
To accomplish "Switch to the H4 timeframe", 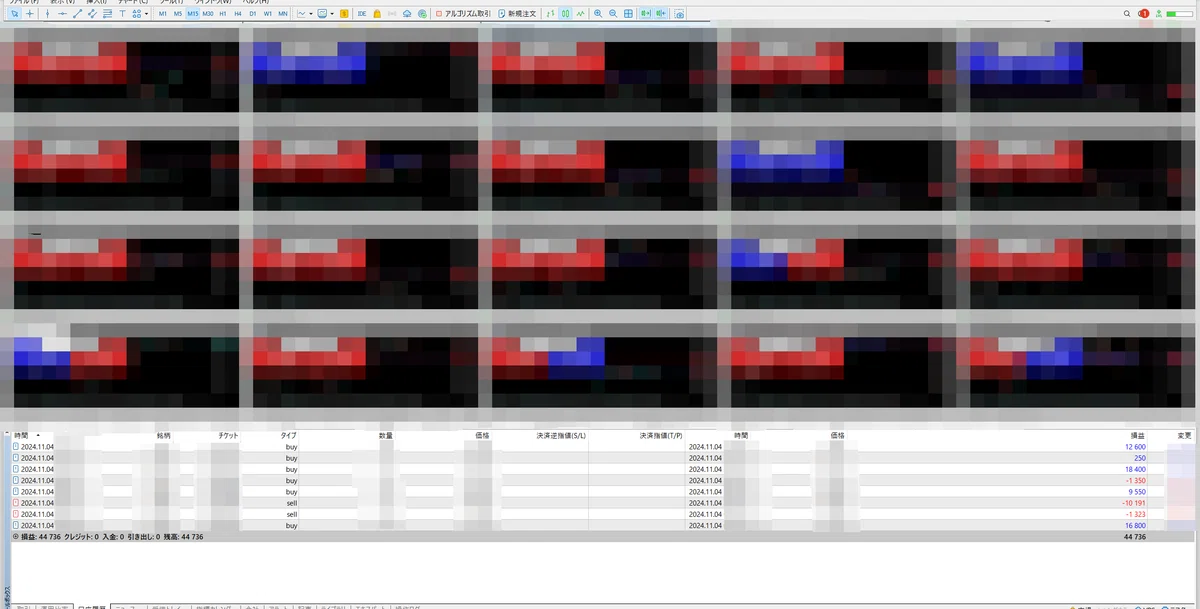I will tap(237, 14).
